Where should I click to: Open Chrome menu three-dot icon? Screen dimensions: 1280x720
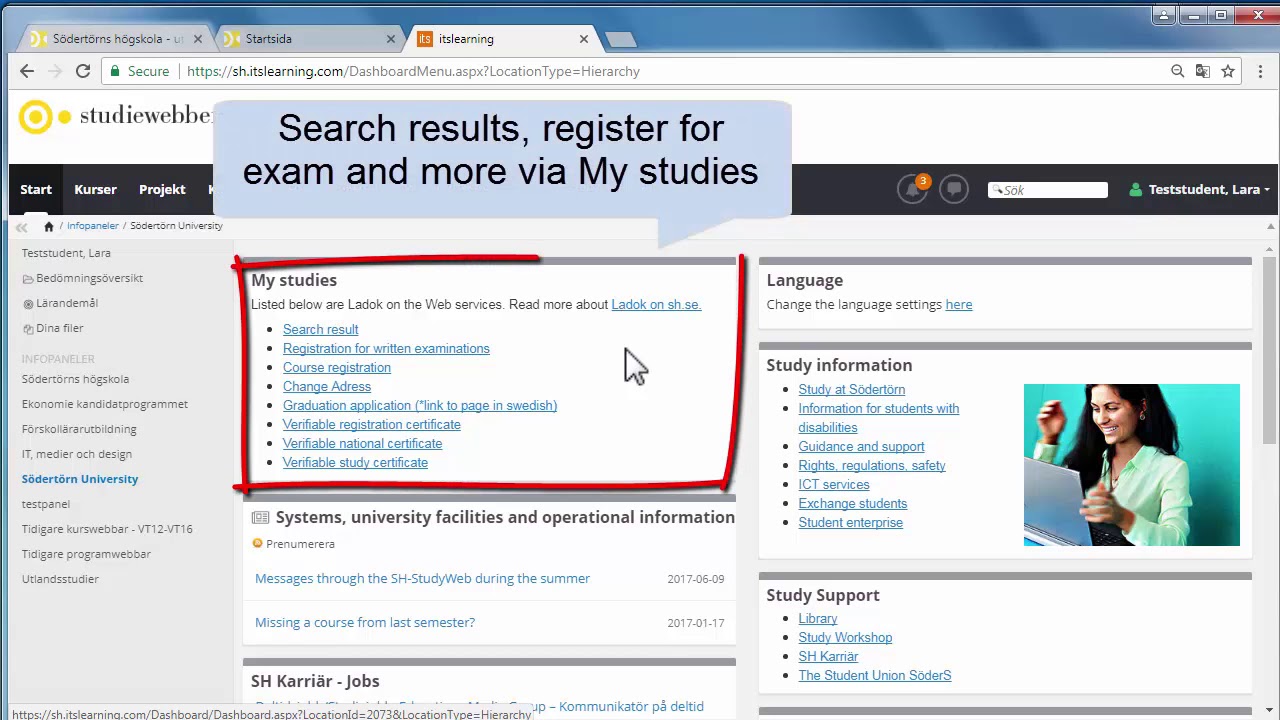[1260, 71]
